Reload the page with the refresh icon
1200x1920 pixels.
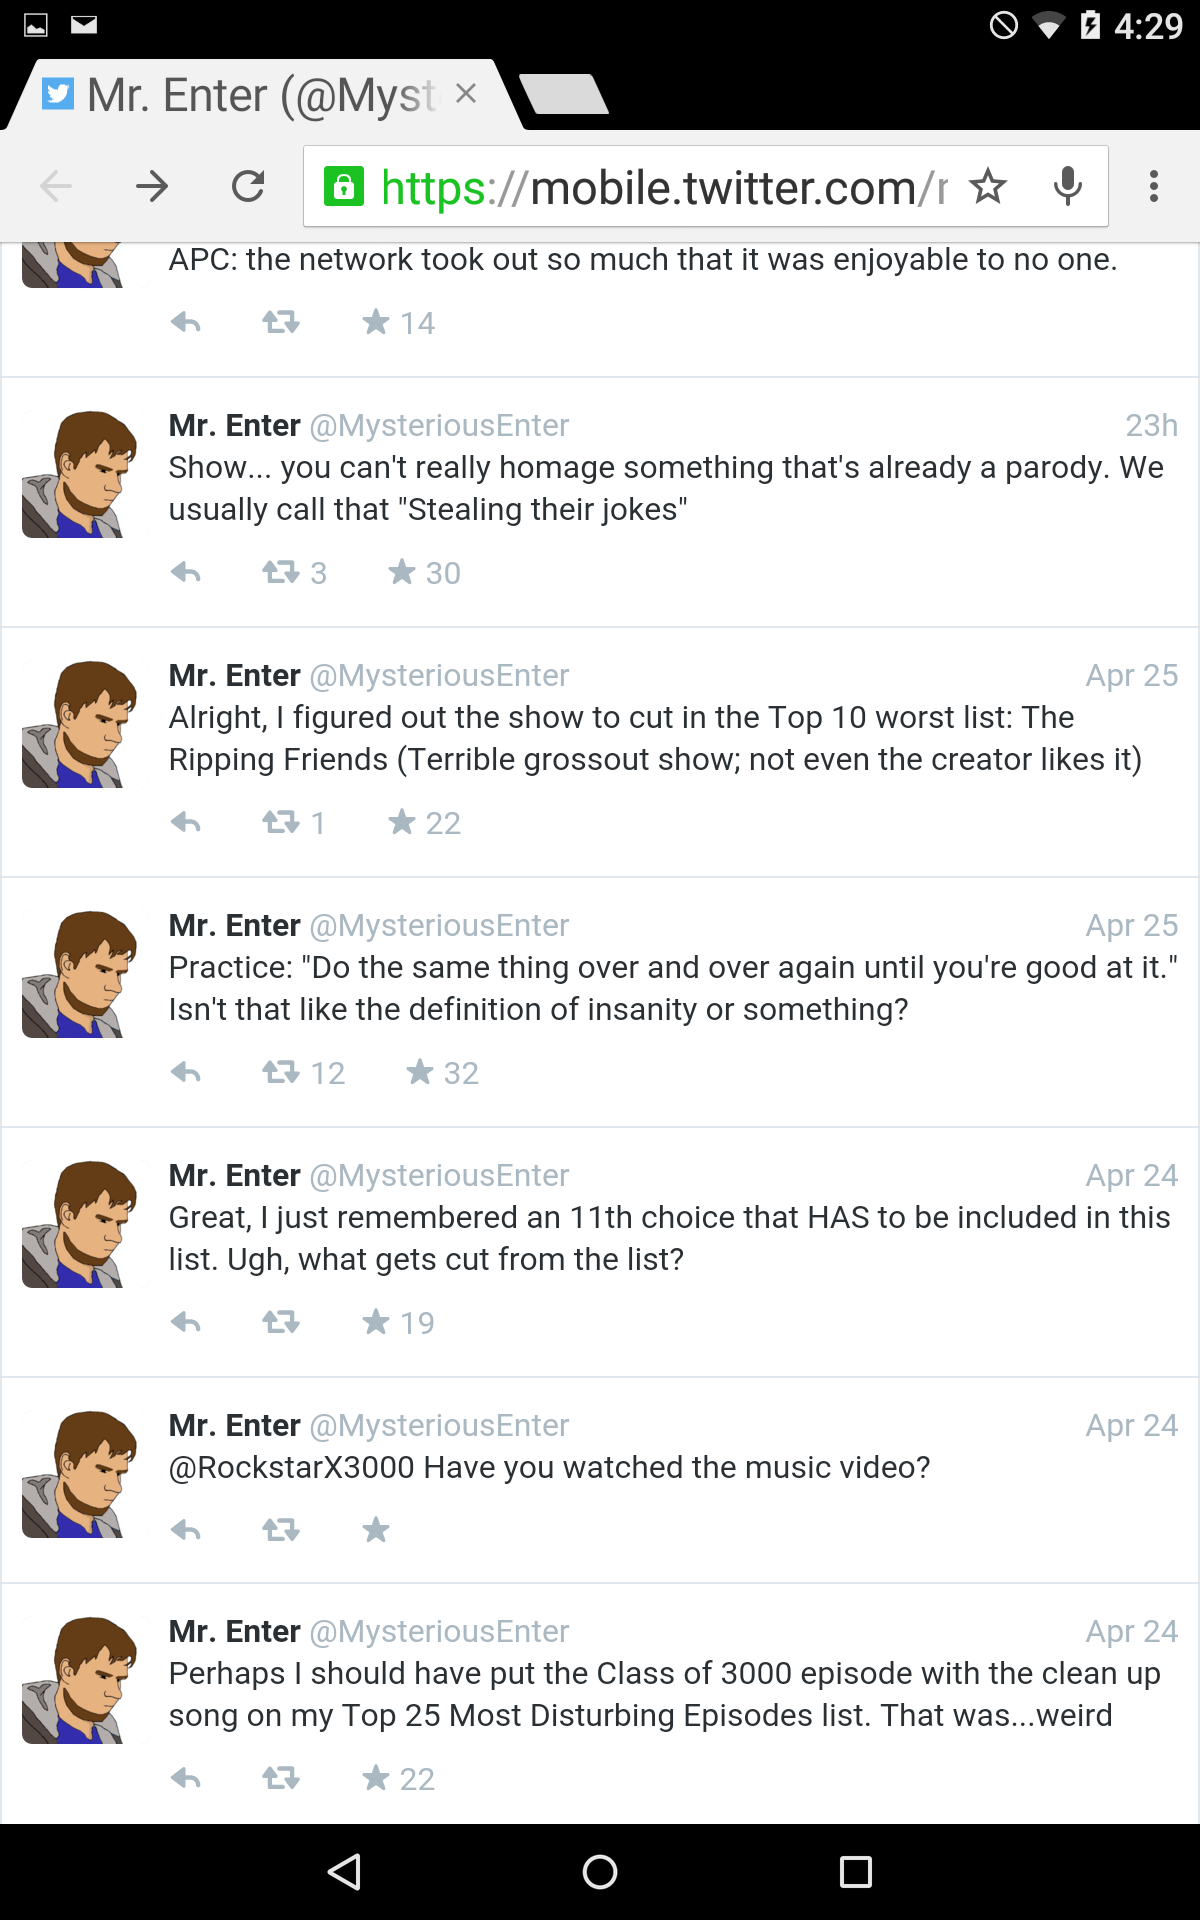[x=248, y=186]
